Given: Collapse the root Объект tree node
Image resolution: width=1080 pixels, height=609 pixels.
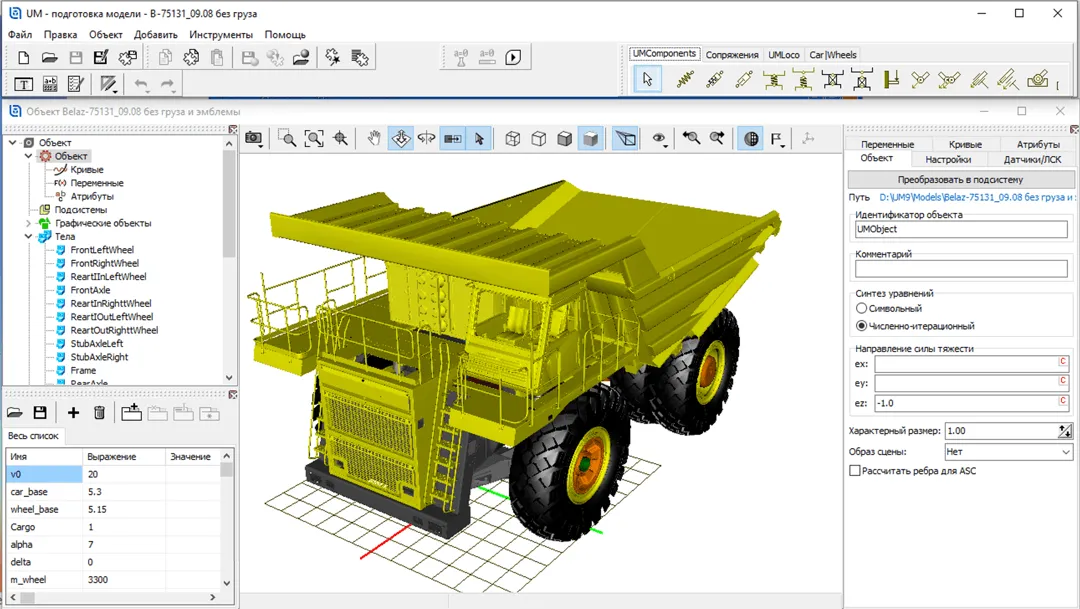Looking at the screenshot, I should [12, 143].
